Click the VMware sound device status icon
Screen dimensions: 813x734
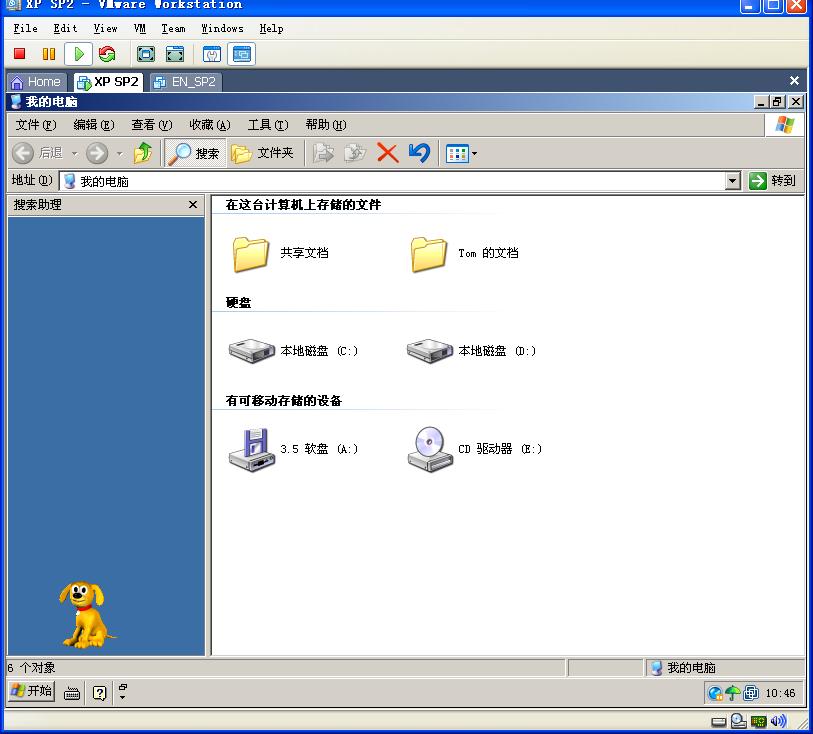point(778,721)
